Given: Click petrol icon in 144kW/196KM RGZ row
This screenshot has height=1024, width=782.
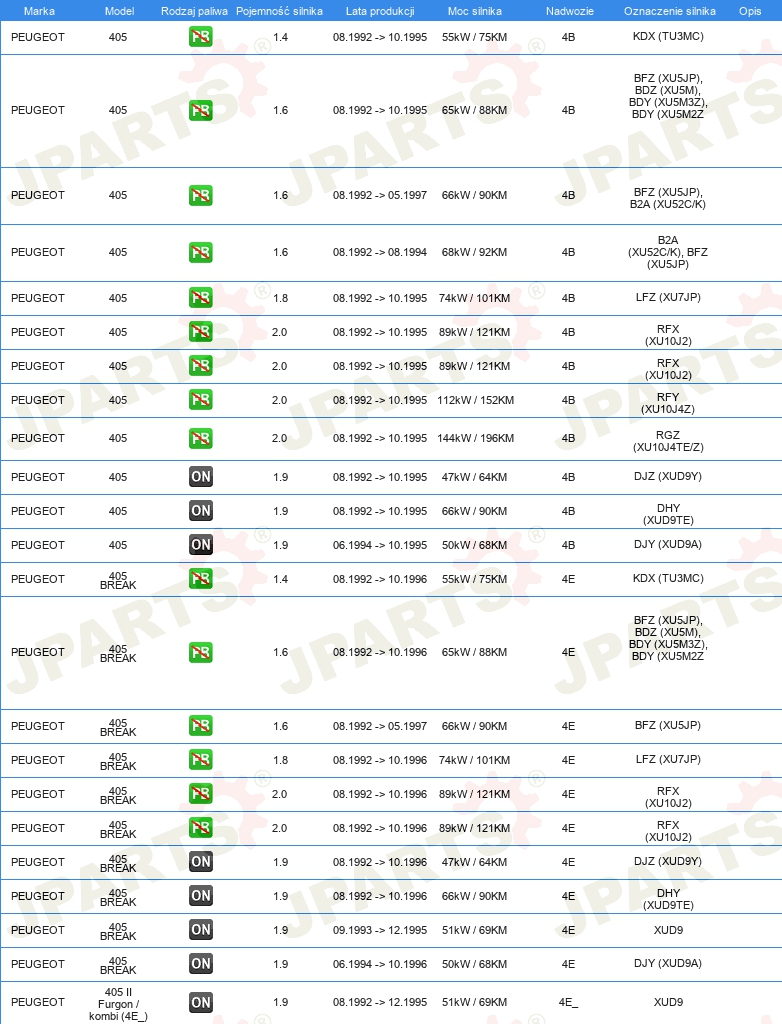Looking at the screenshot, I should 201,438.
